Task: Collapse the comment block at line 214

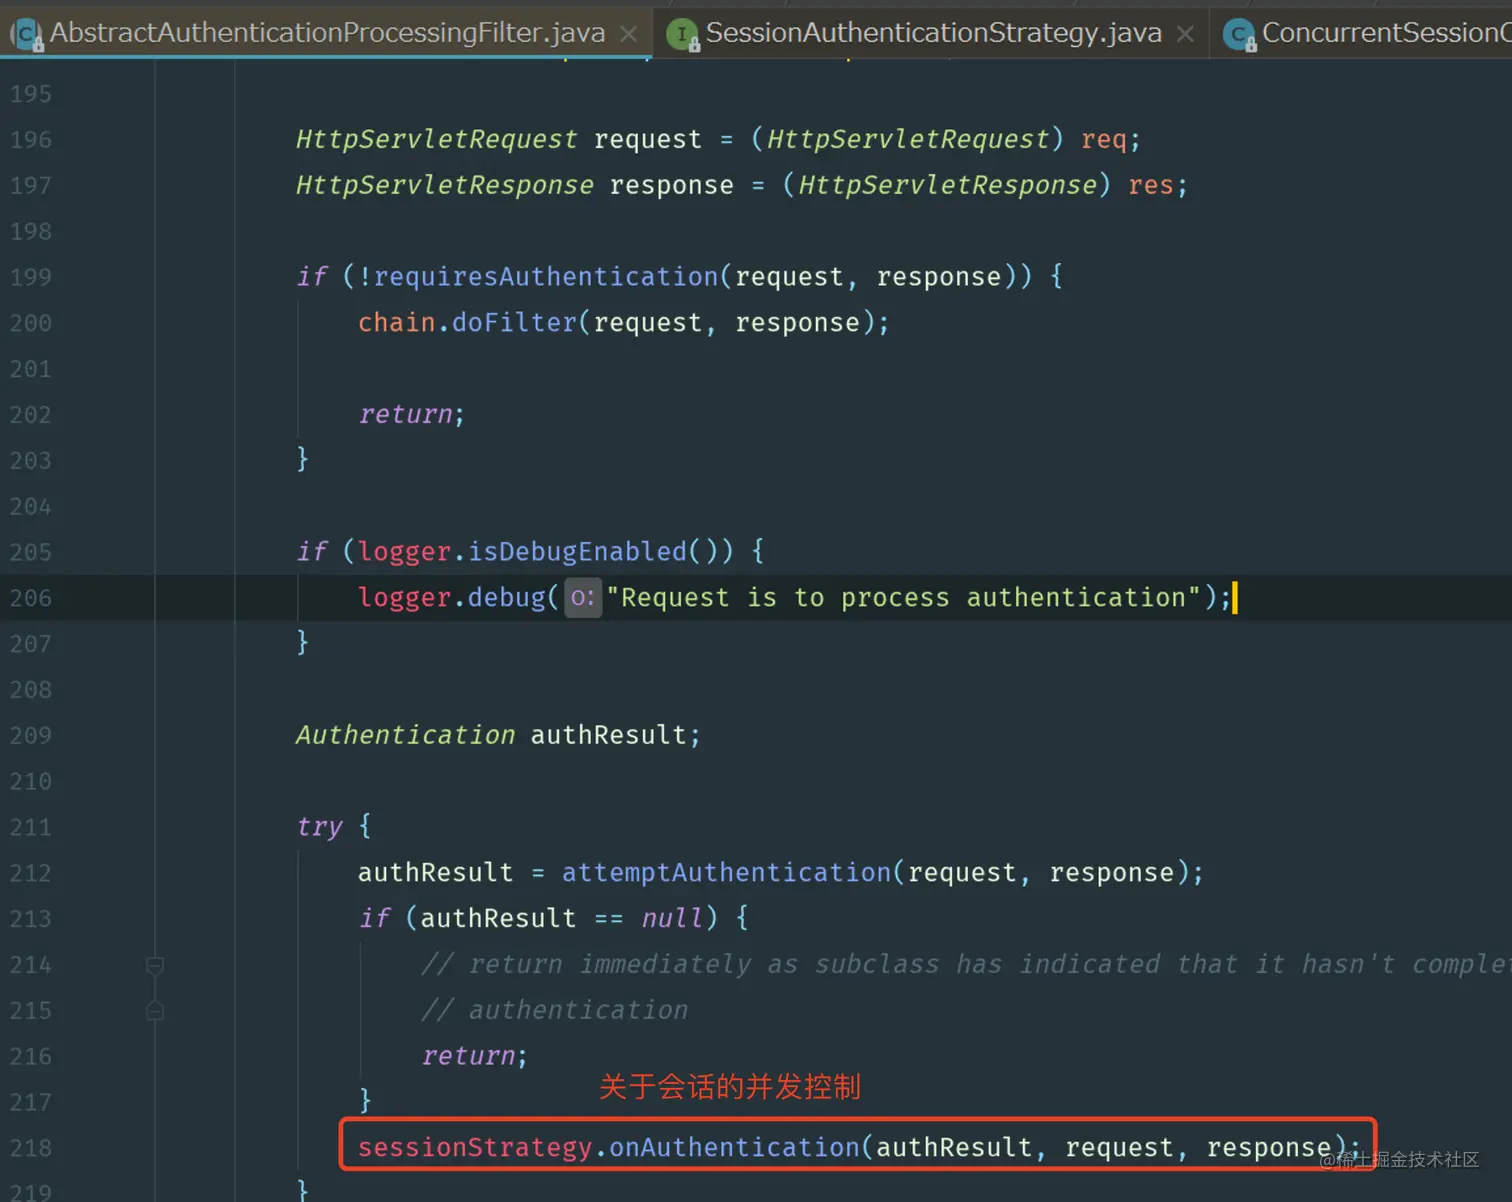Action: (x=155, y=965)
